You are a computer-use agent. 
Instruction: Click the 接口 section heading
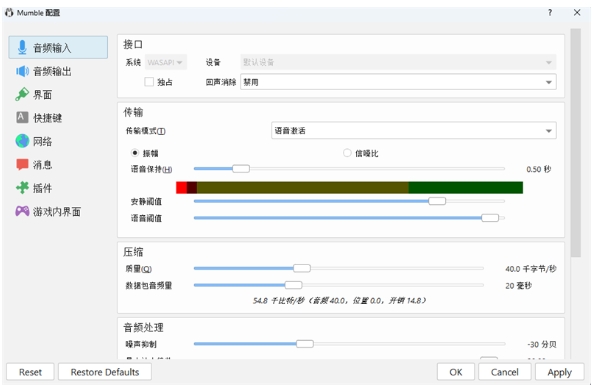click(x=133, y=45)
